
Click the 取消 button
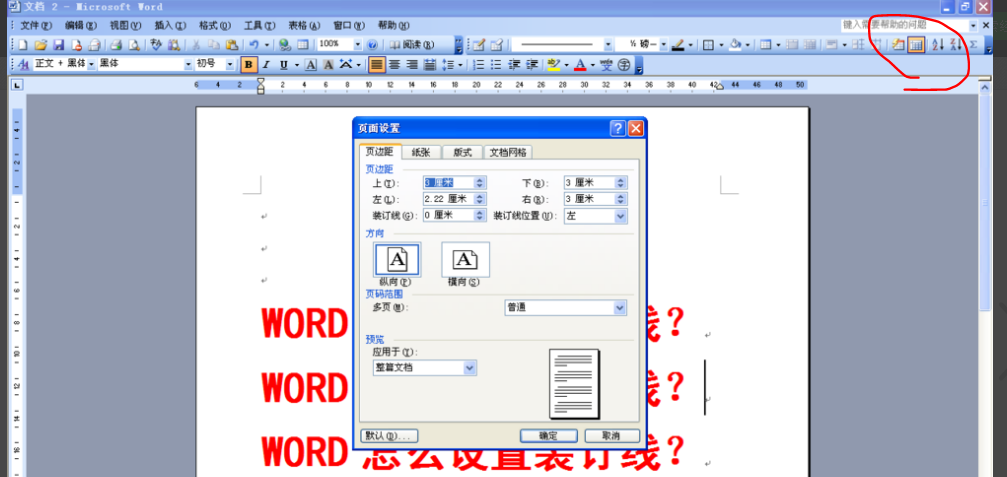coord(612,436)
